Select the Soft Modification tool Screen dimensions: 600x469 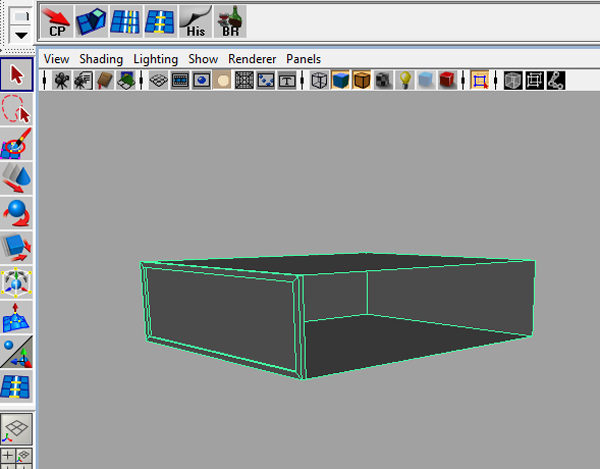[x=16, y=317]
